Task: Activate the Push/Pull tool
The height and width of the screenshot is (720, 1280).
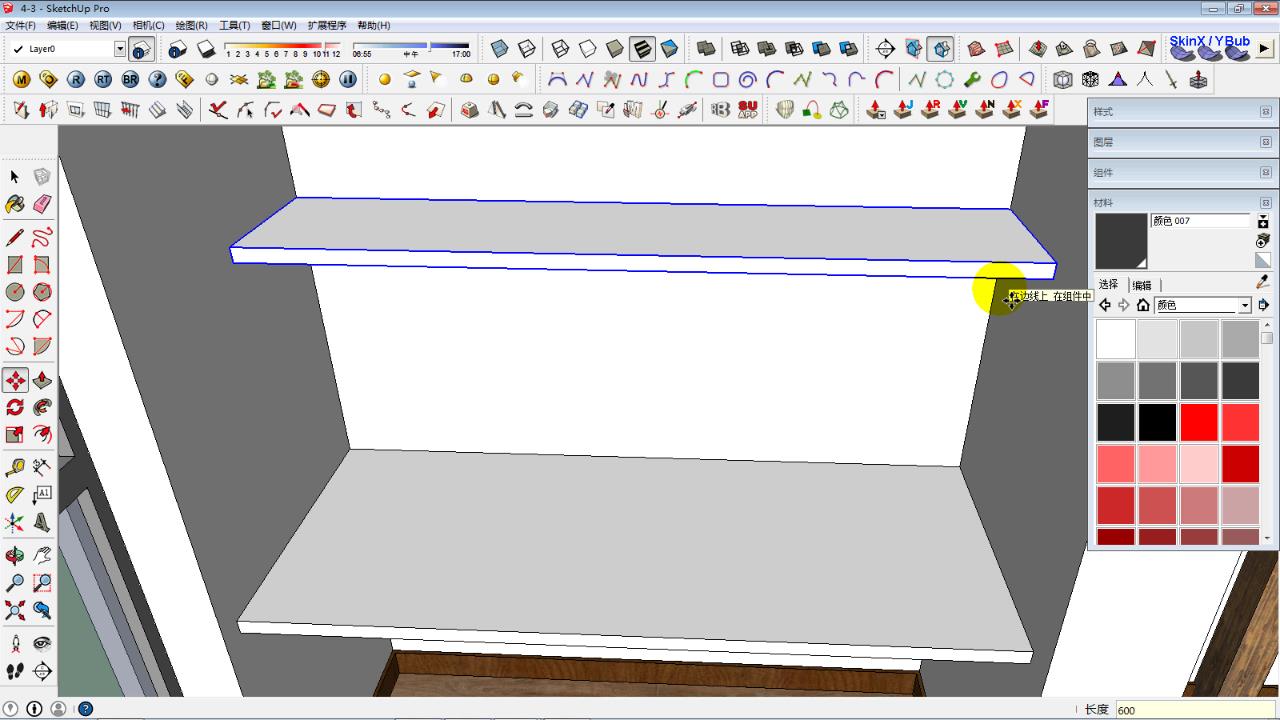Action: 42,380
